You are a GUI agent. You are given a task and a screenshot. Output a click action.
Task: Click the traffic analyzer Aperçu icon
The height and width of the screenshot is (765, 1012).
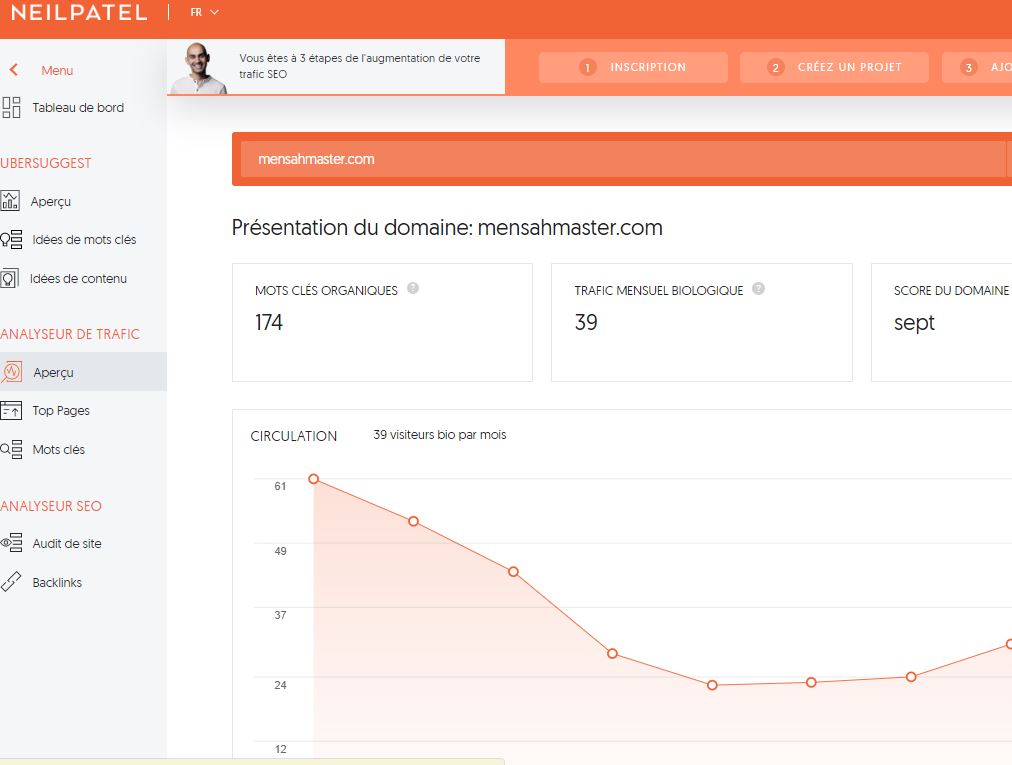point(12,372)
